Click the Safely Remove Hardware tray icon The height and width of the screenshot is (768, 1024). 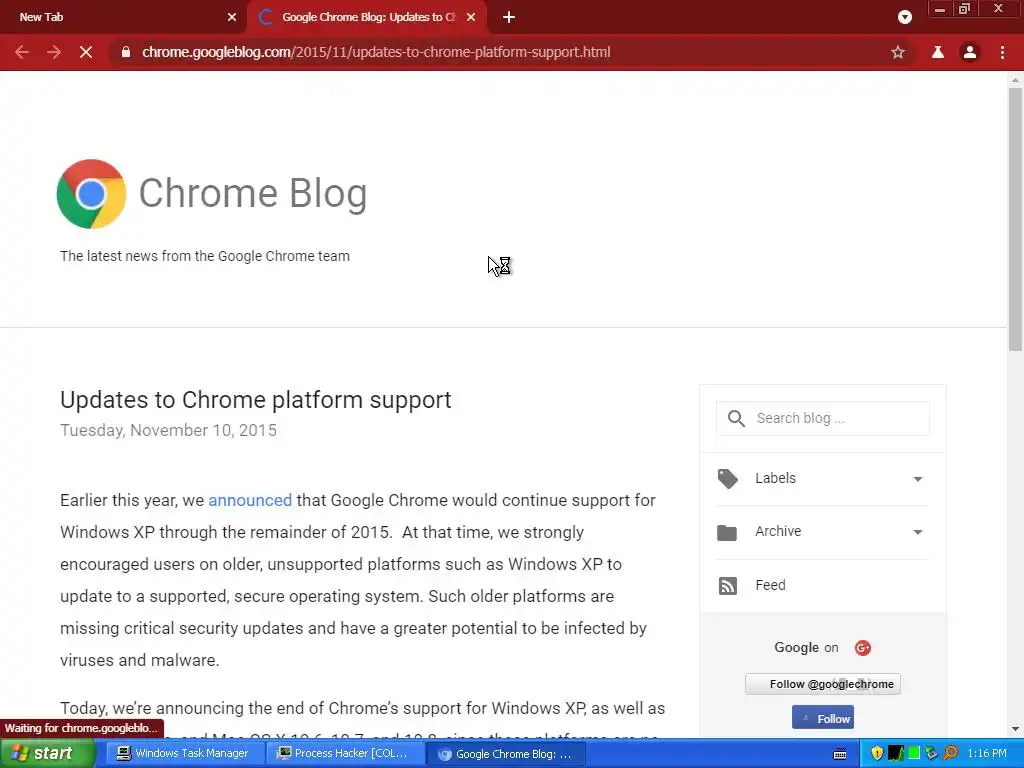[931, 754]
